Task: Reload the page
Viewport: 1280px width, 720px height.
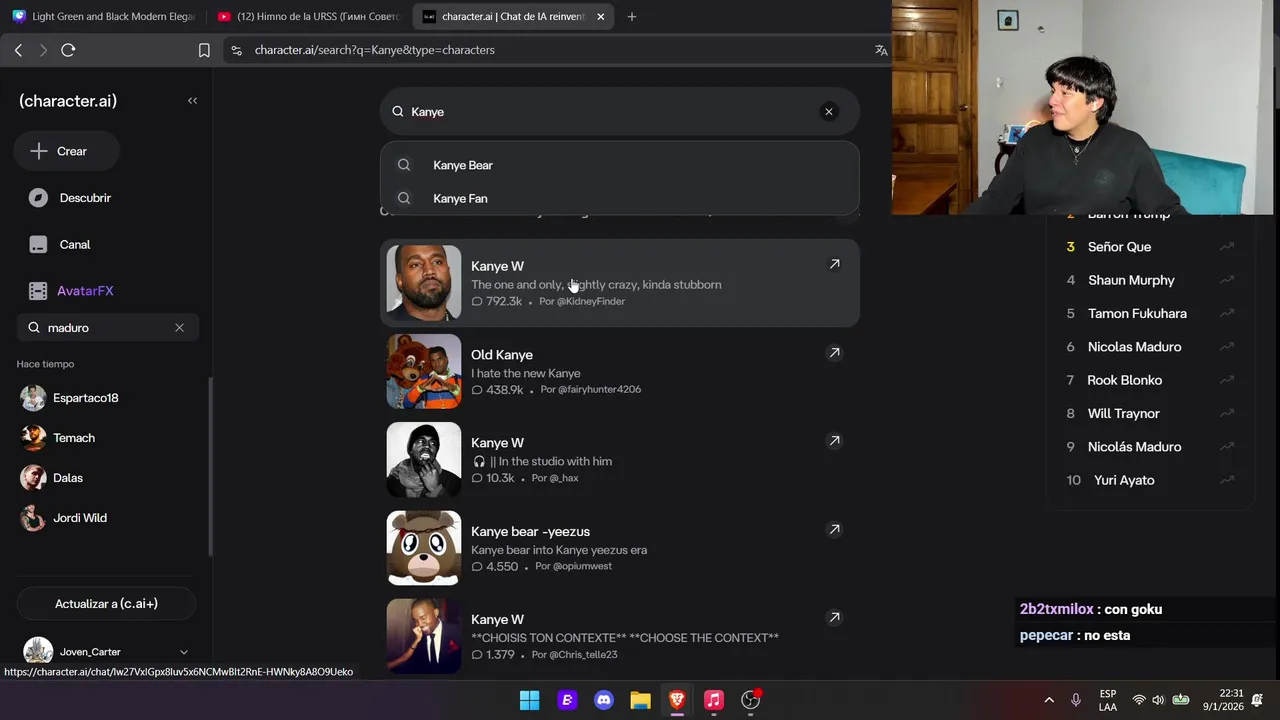Action: point(68,50)
